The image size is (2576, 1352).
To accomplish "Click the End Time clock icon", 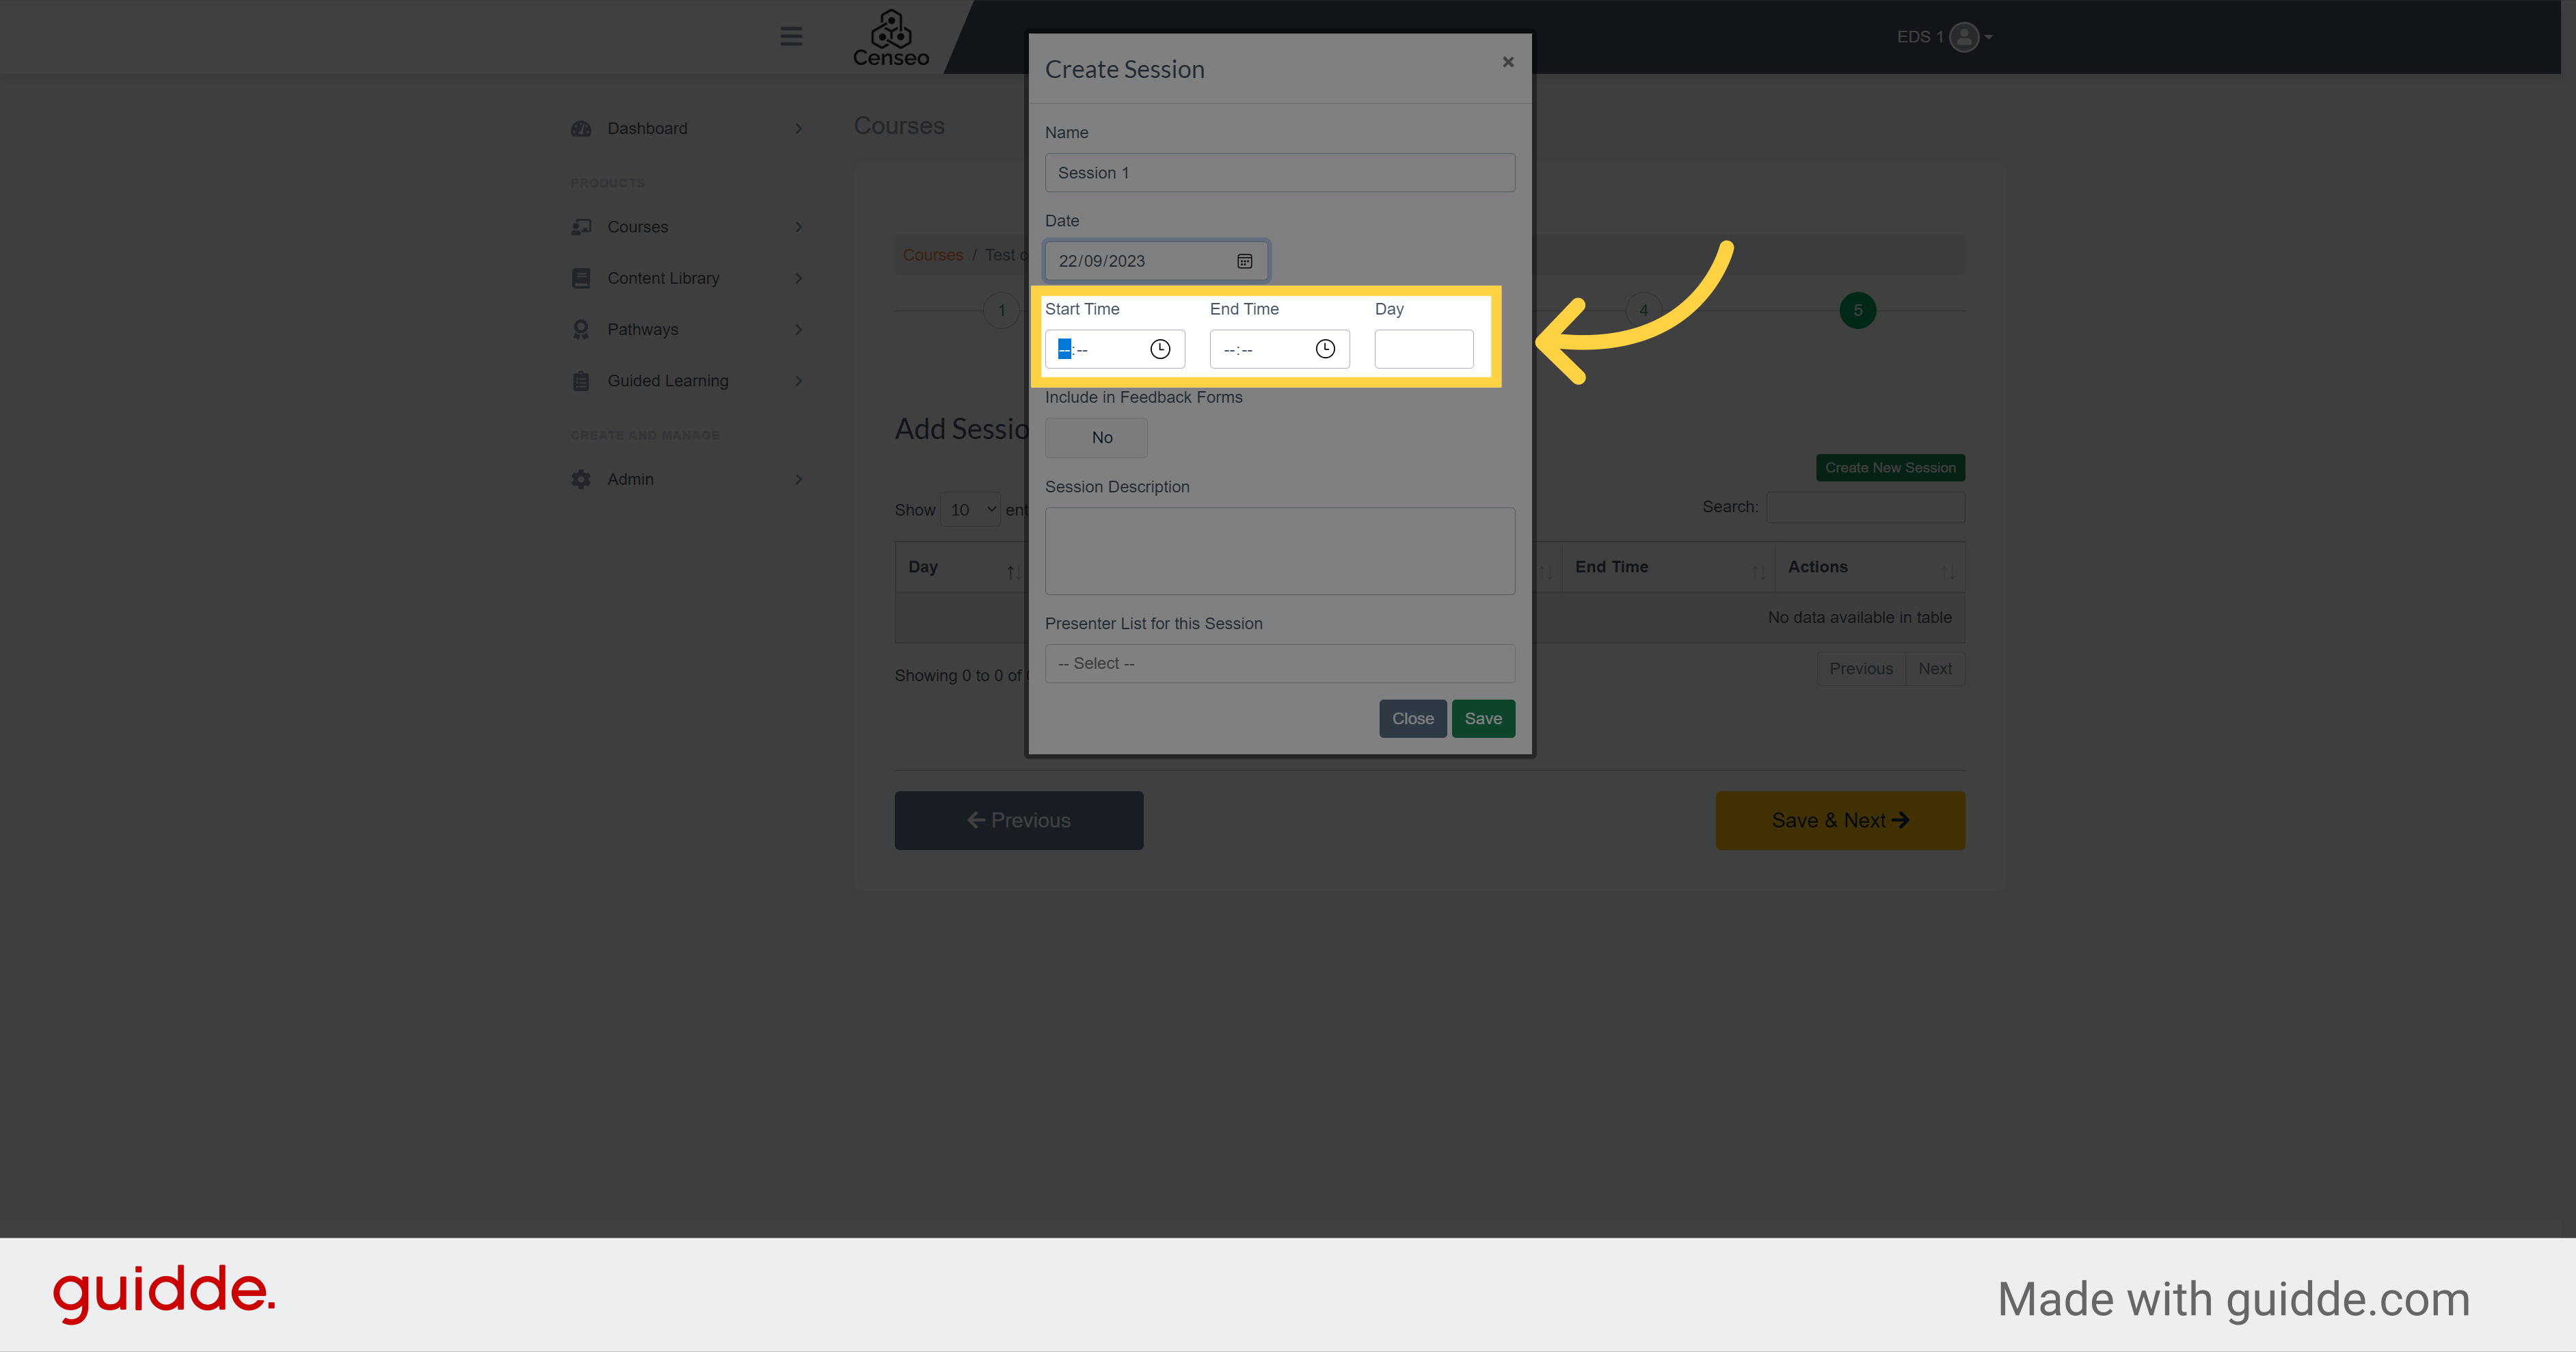I will pyautogui.click(x=1326, y=348).
